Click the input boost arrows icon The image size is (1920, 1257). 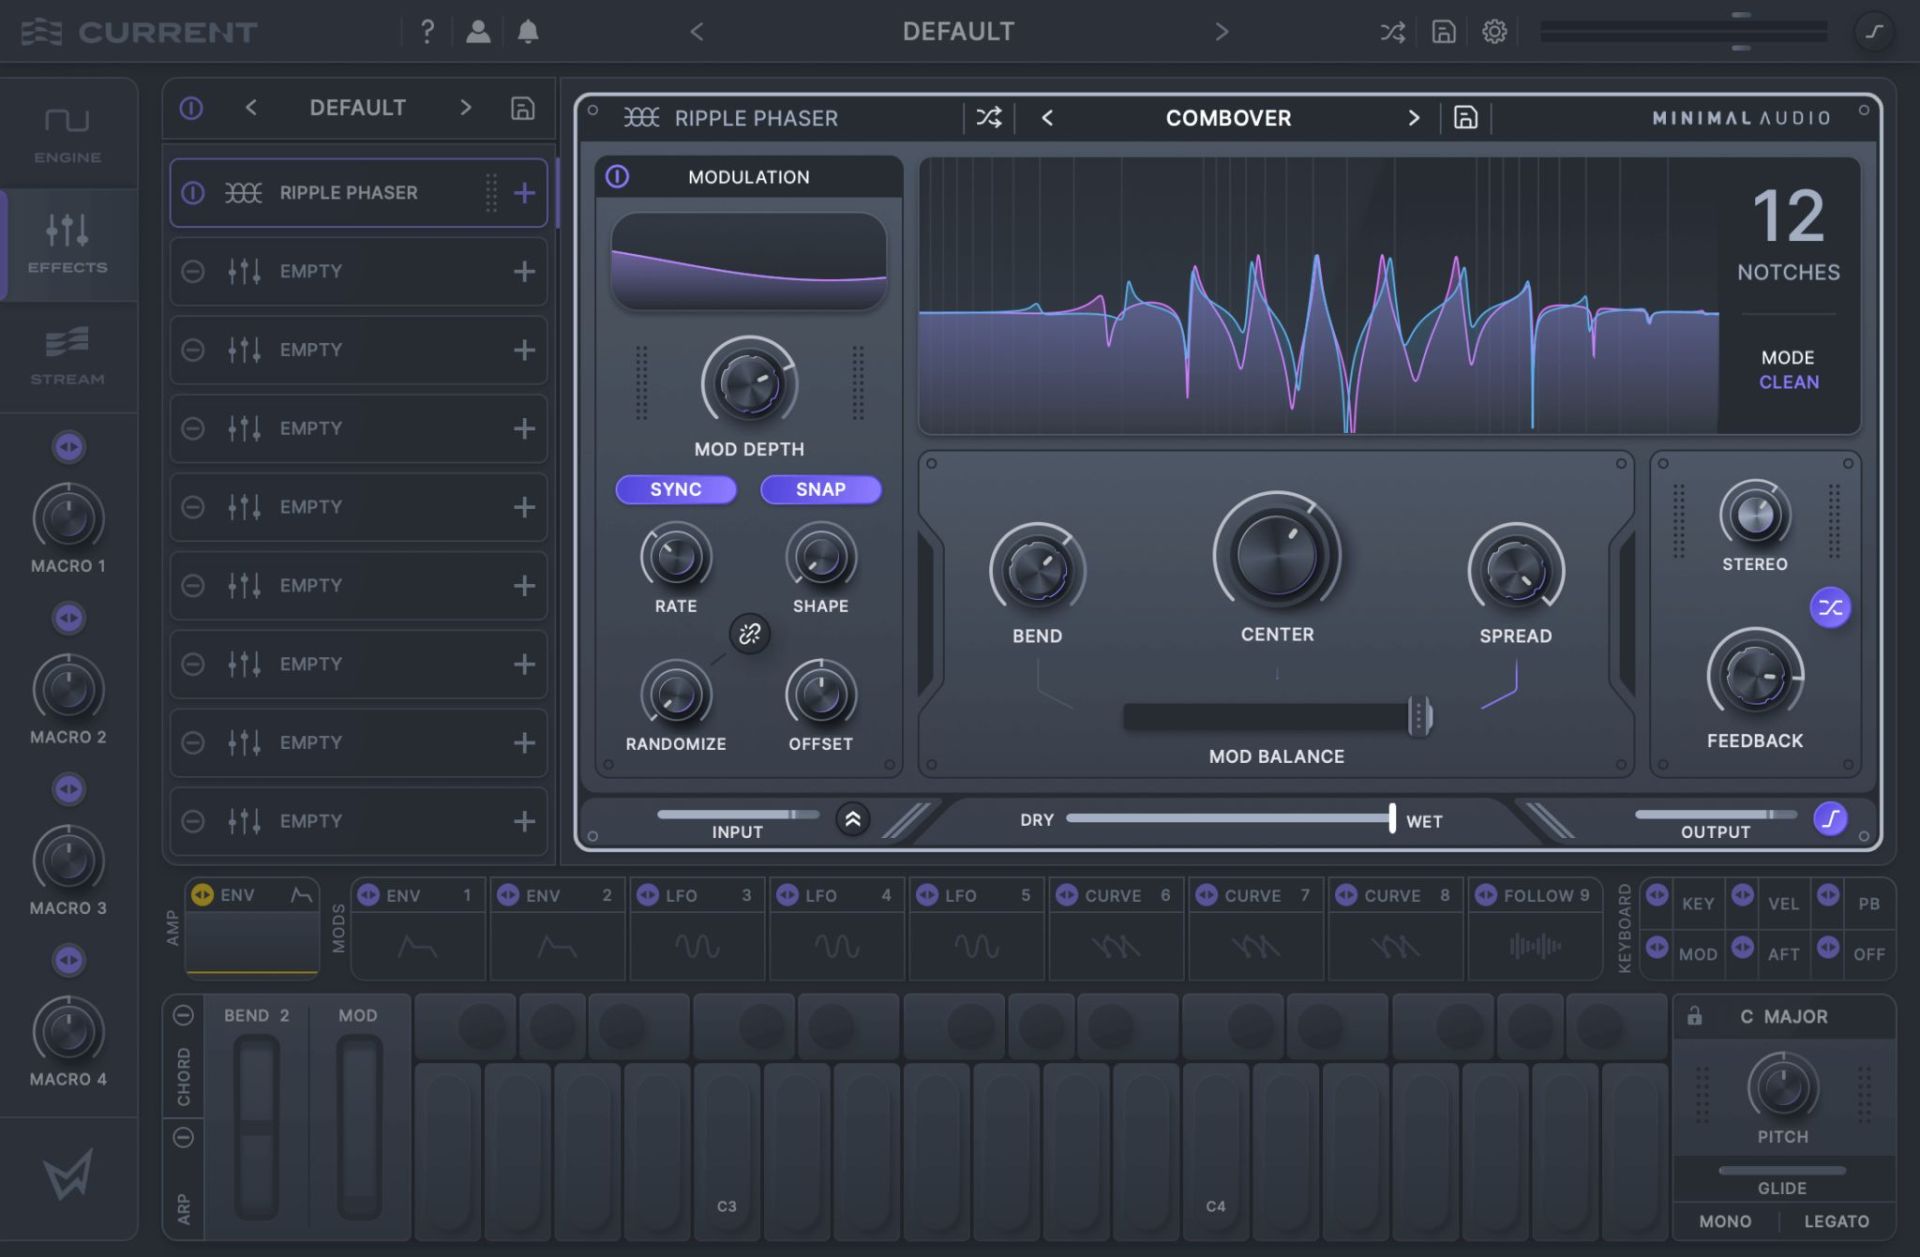coord(853,819)
